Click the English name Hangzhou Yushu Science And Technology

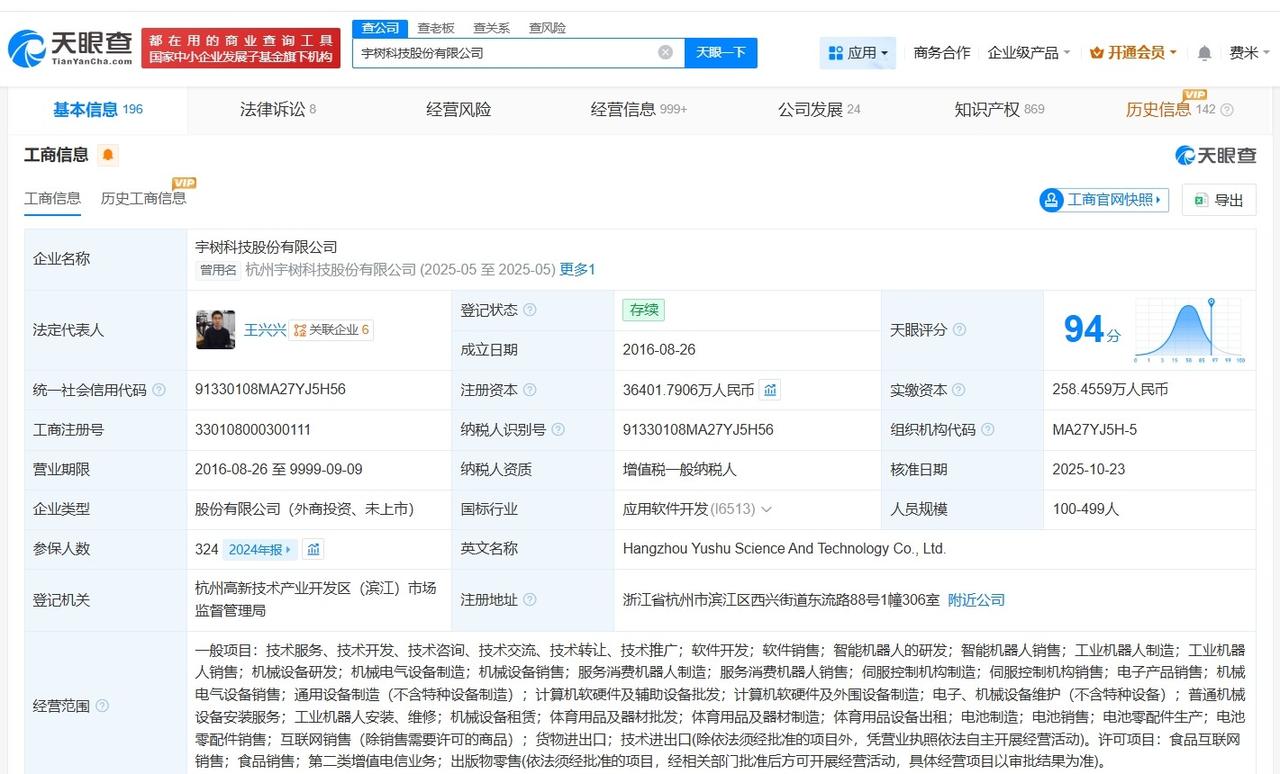(784, 548)
